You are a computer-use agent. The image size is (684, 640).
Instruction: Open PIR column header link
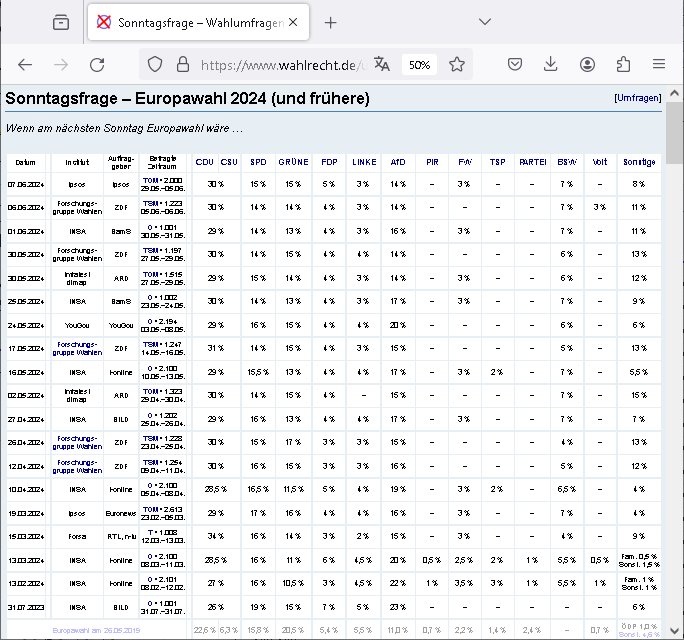[x=432, y=162]
